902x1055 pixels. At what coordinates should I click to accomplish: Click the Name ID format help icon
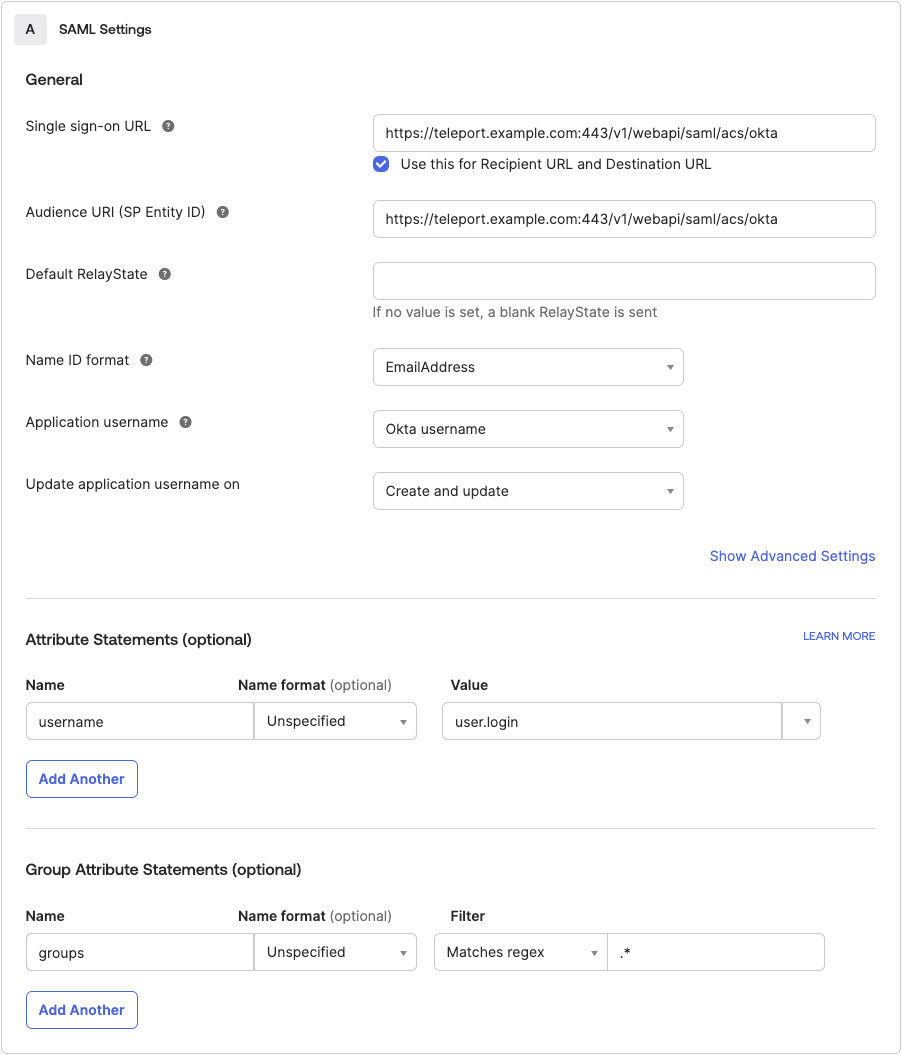coord(146,360)
